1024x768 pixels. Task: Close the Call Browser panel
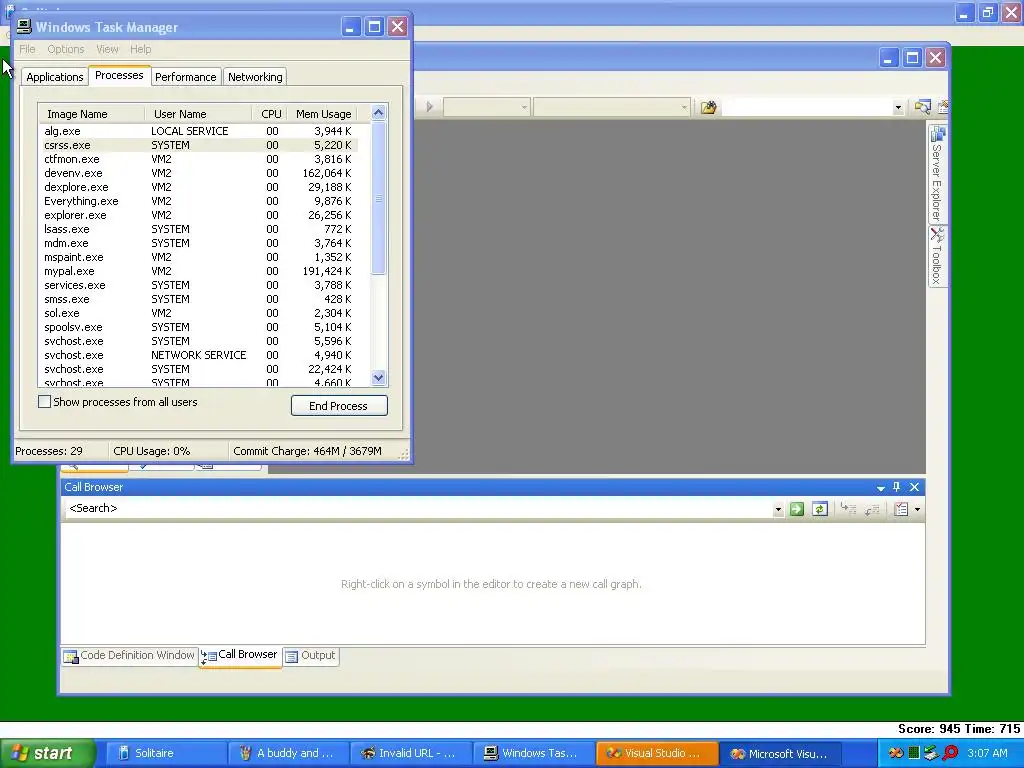(914, 487)
